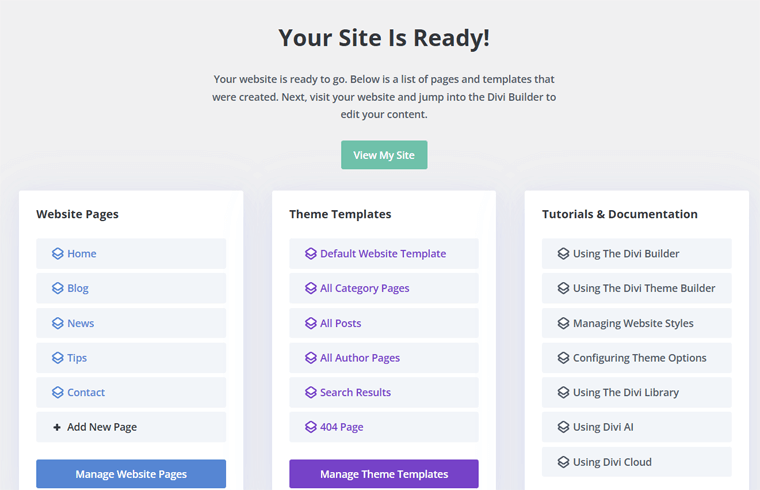Click the plus icon for Add New Page
This screenshot has width=760, height=490.
point(57,427)
